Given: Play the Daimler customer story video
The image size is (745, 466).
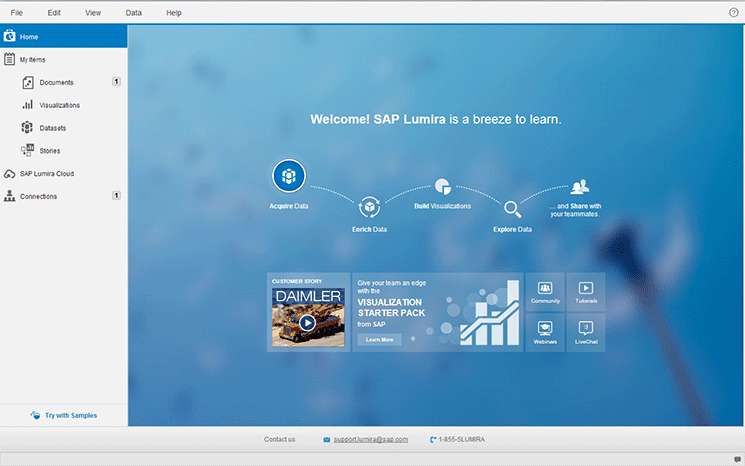Looking at the screenshot, I should pos(308,322).
